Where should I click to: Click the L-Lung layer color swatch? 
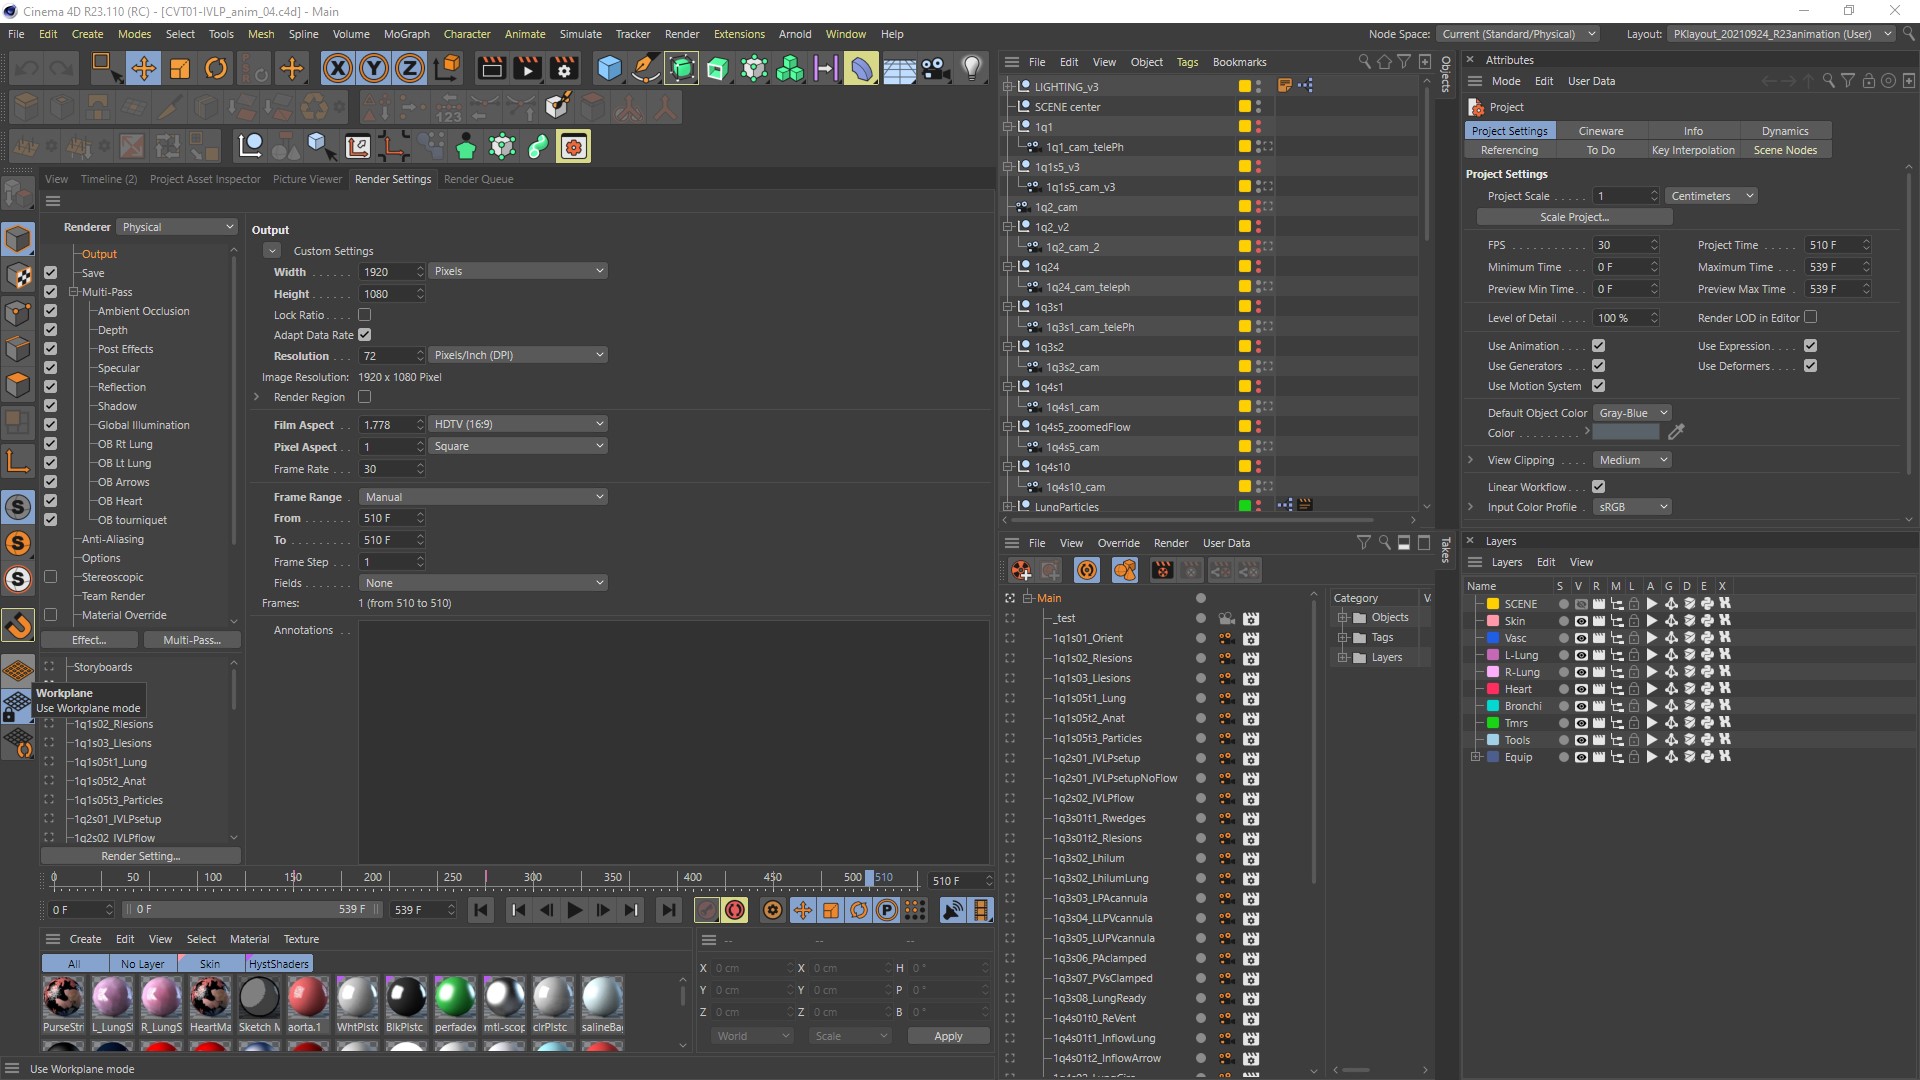pyautogui.click(x=1492, y=655)
